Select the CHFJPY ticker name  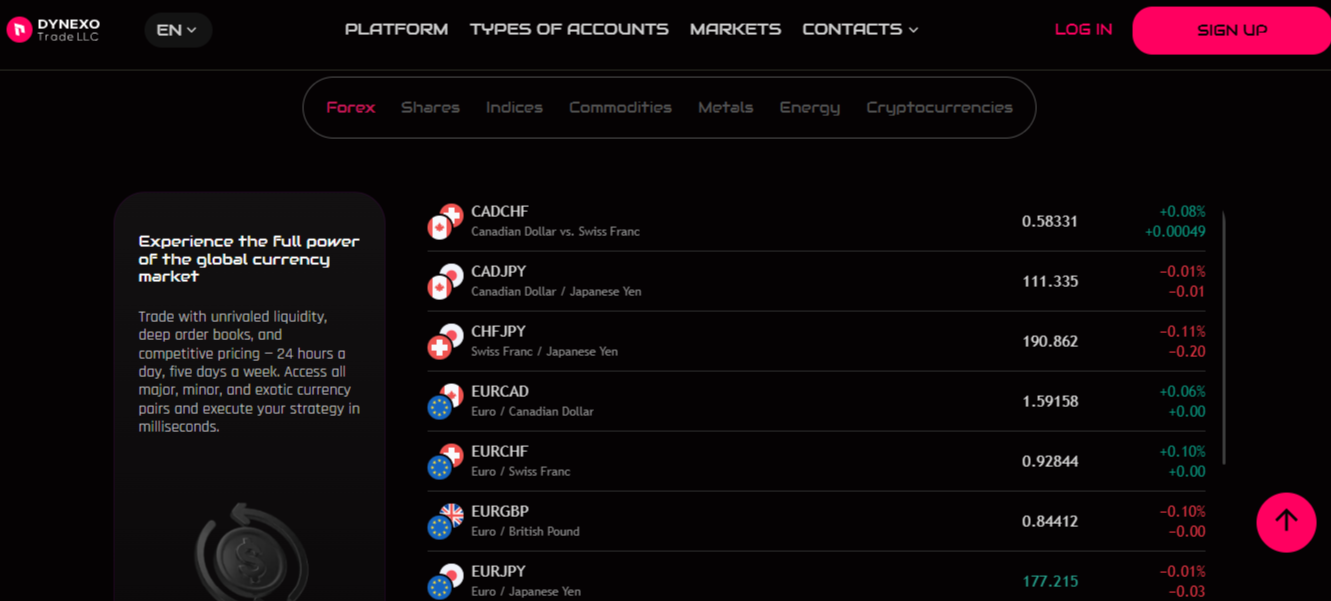pyautogui.click(x=498, y=331)
